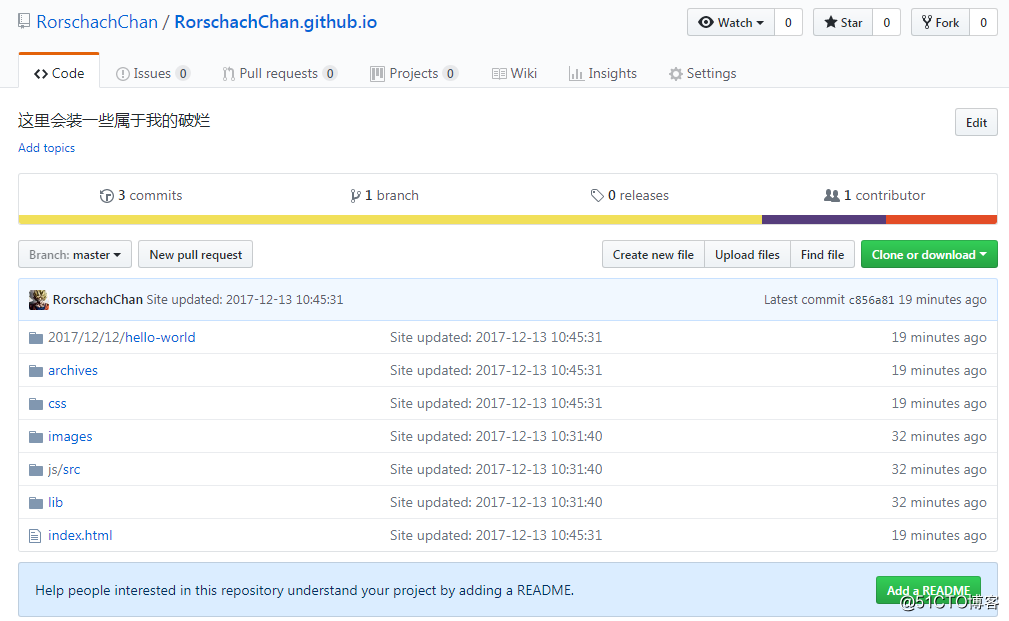
Task: Open the fork count beside Fork
Action: (x=983, y=23)
